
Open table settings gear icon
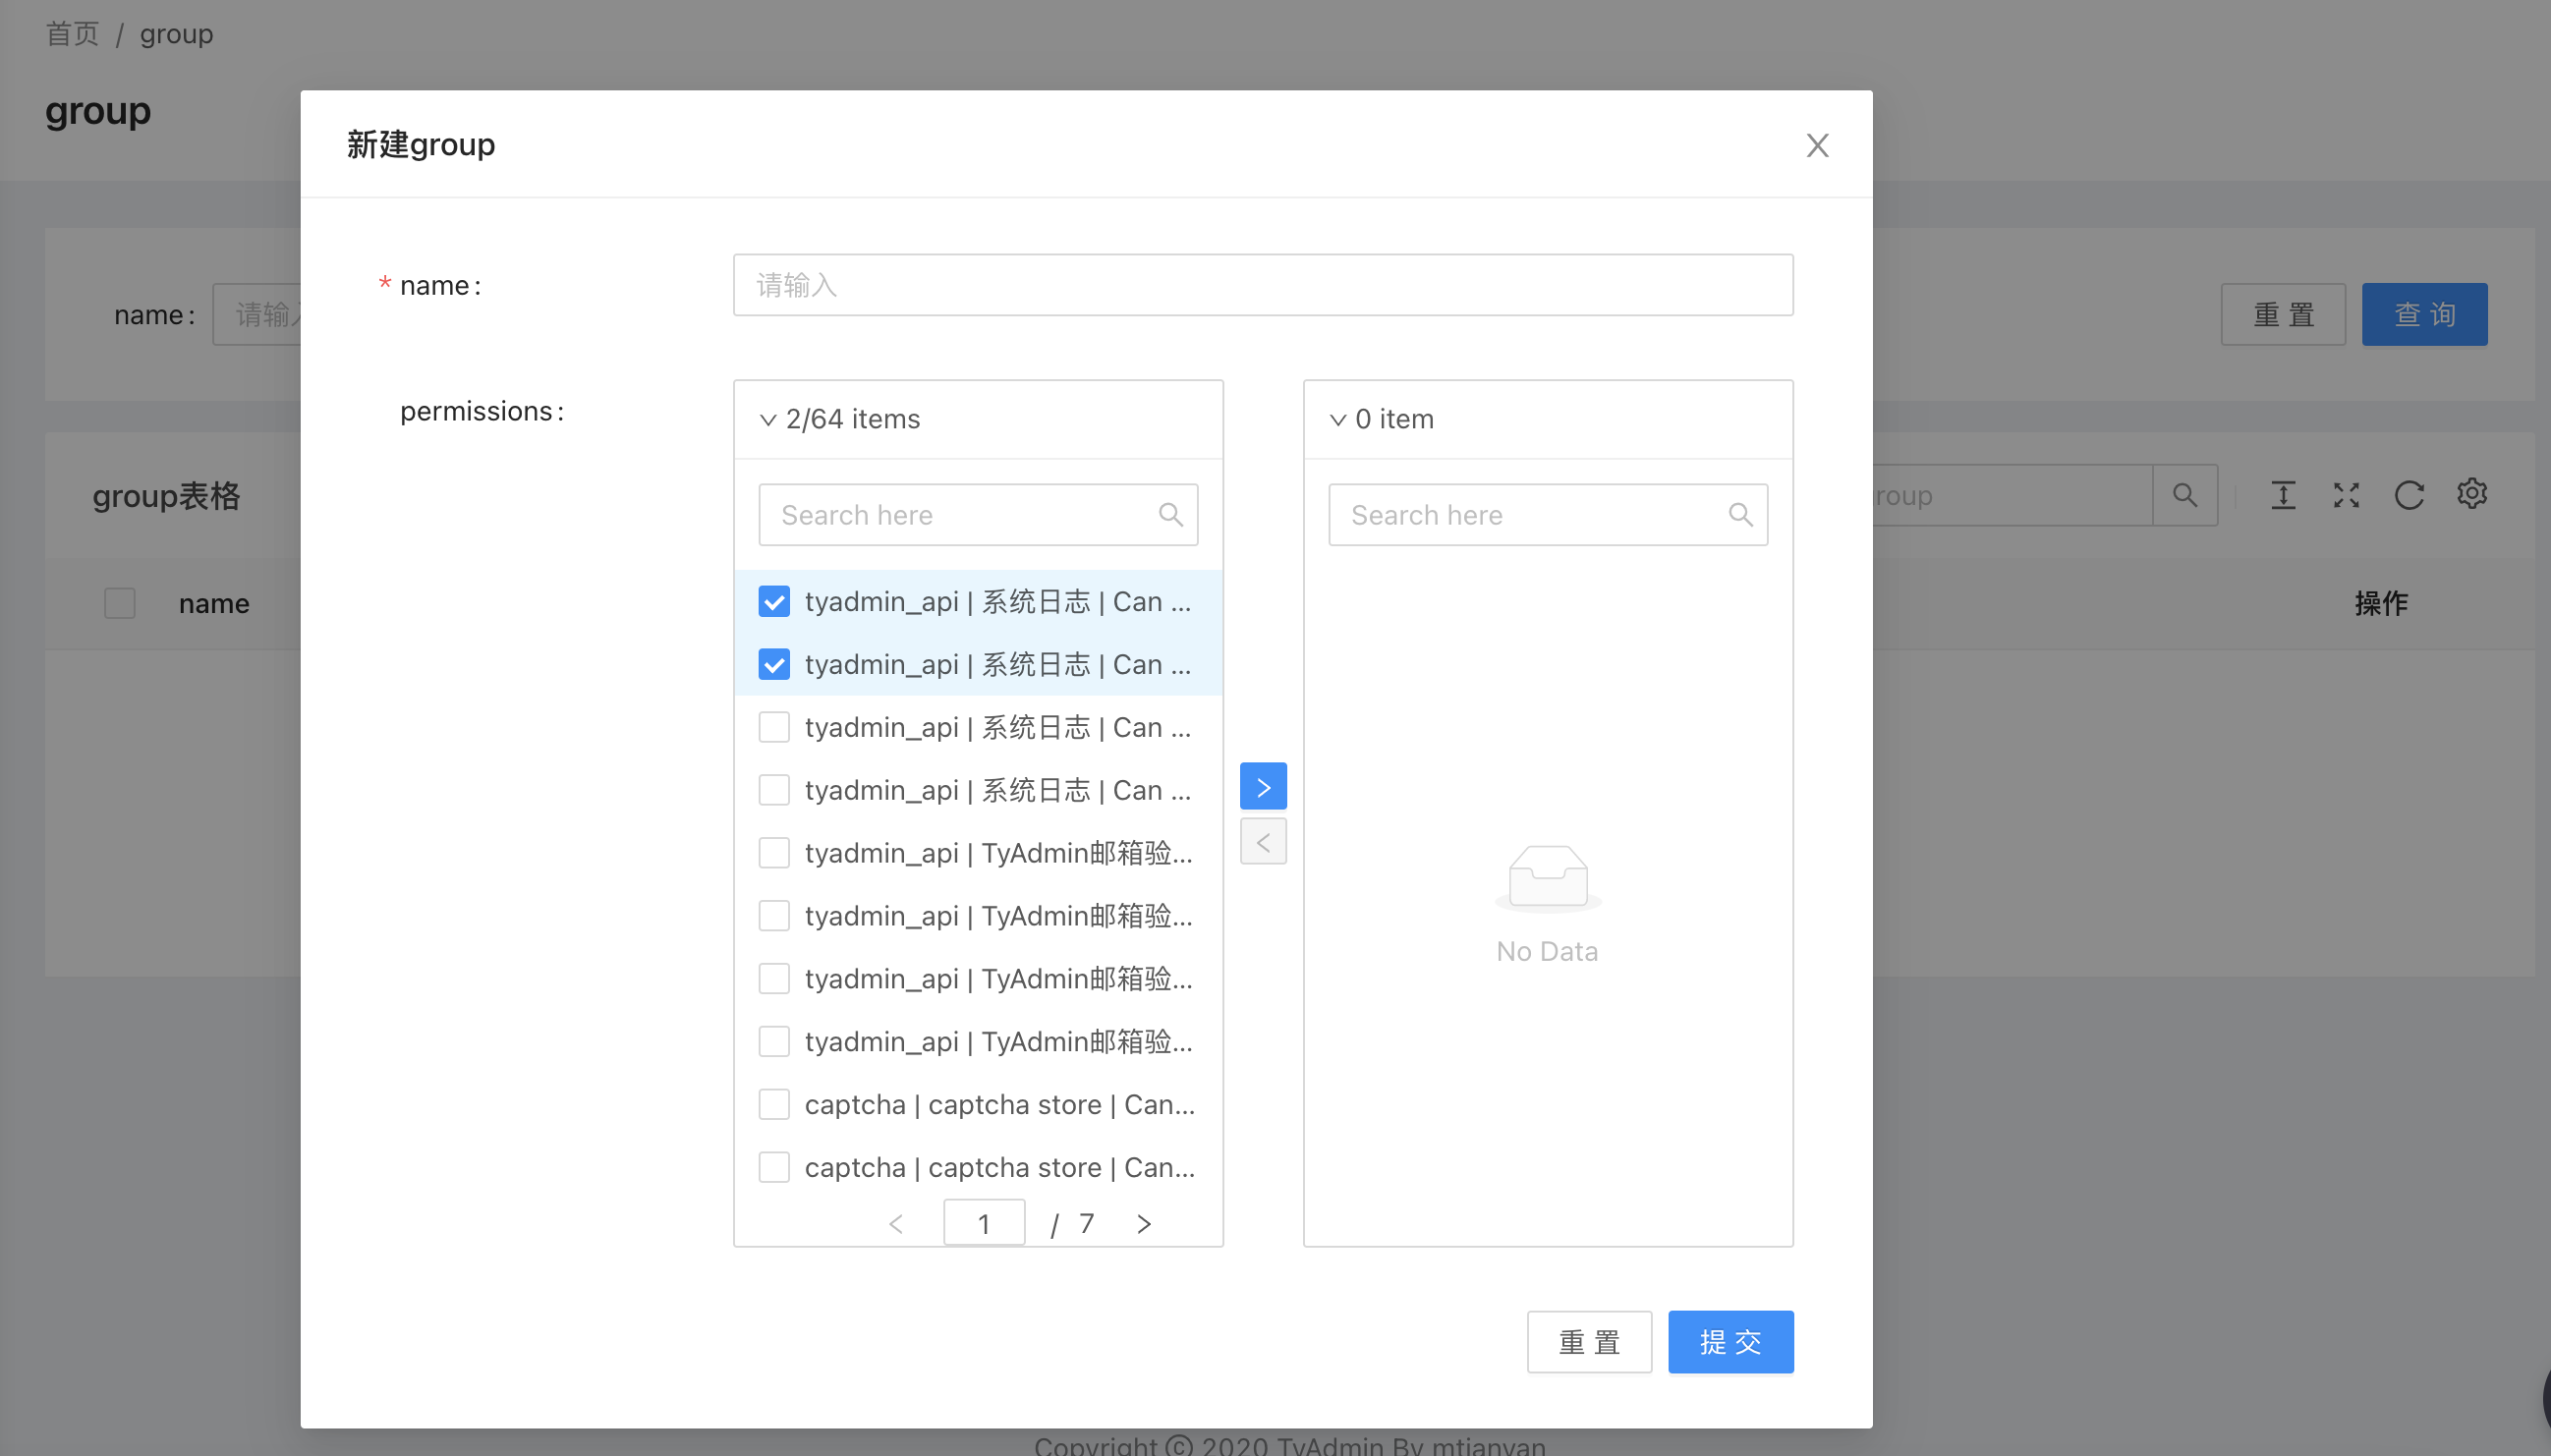(x=2471, y=495)
